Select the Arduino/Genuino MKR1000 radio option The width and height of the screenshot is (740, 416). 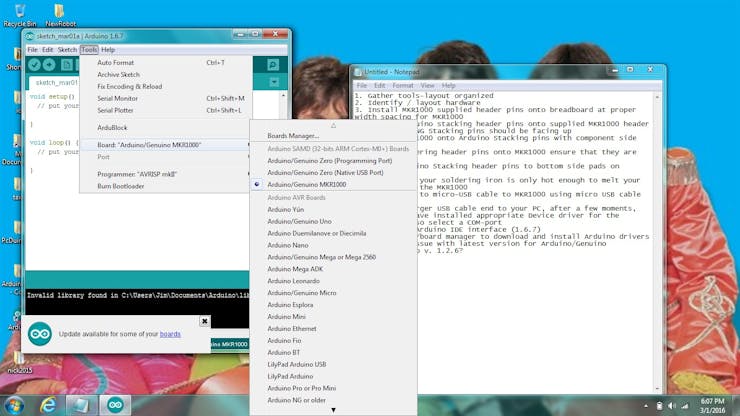pos(333,184)
